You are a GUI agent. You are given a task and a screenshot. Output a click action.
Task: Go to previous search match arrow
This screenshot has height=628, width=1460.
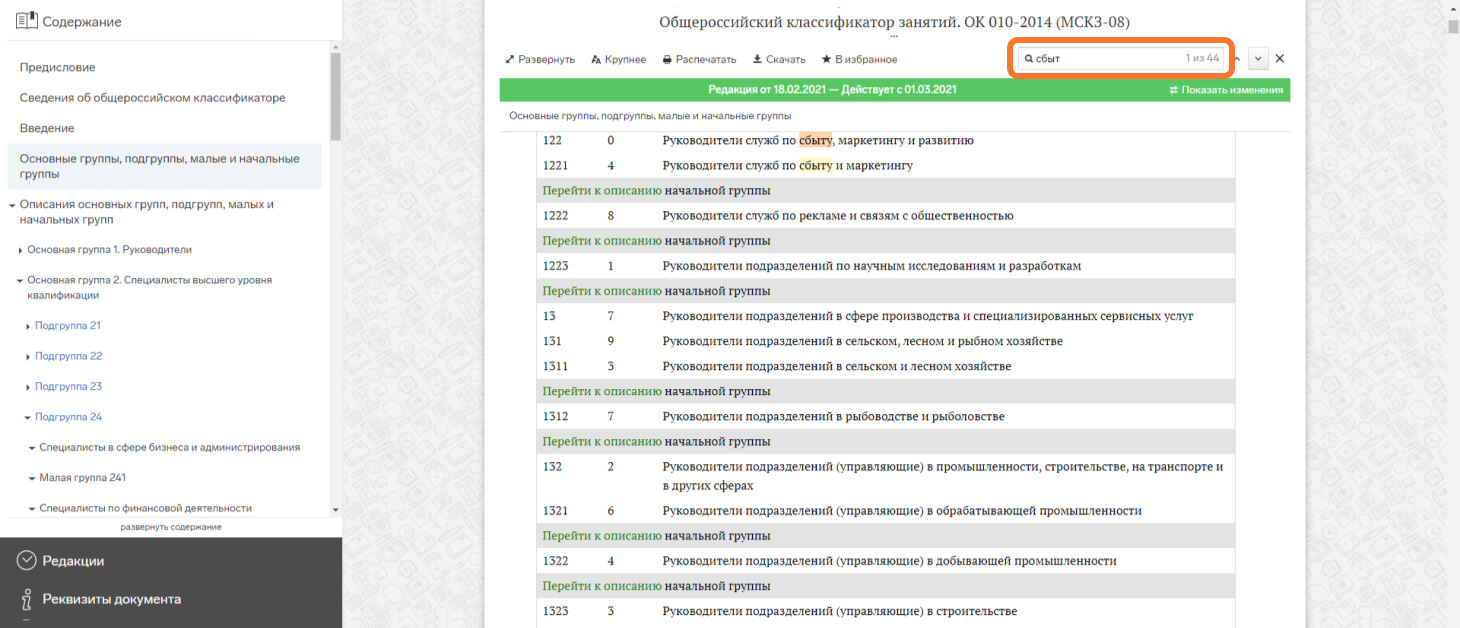(1237, 59)
